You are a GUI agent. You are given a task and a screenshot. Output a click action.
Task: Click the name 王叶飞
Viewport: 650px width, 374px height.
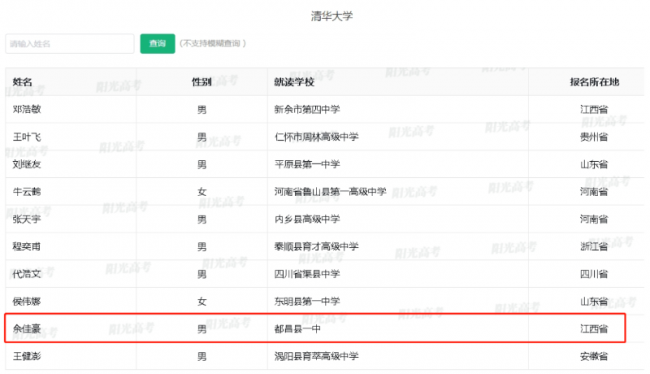point(27,137)
